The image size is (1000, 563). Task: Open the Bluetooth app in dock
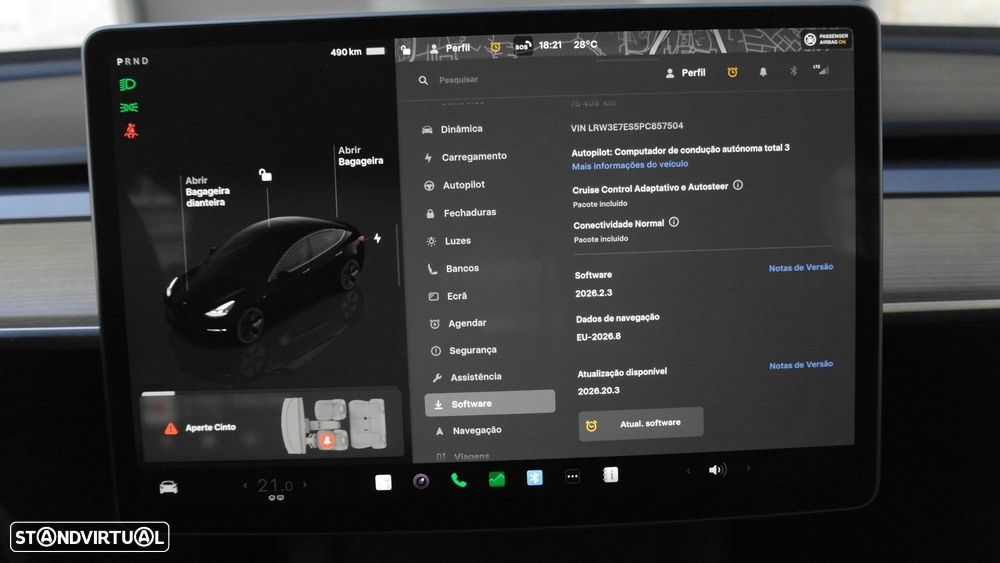click(534, 477)
